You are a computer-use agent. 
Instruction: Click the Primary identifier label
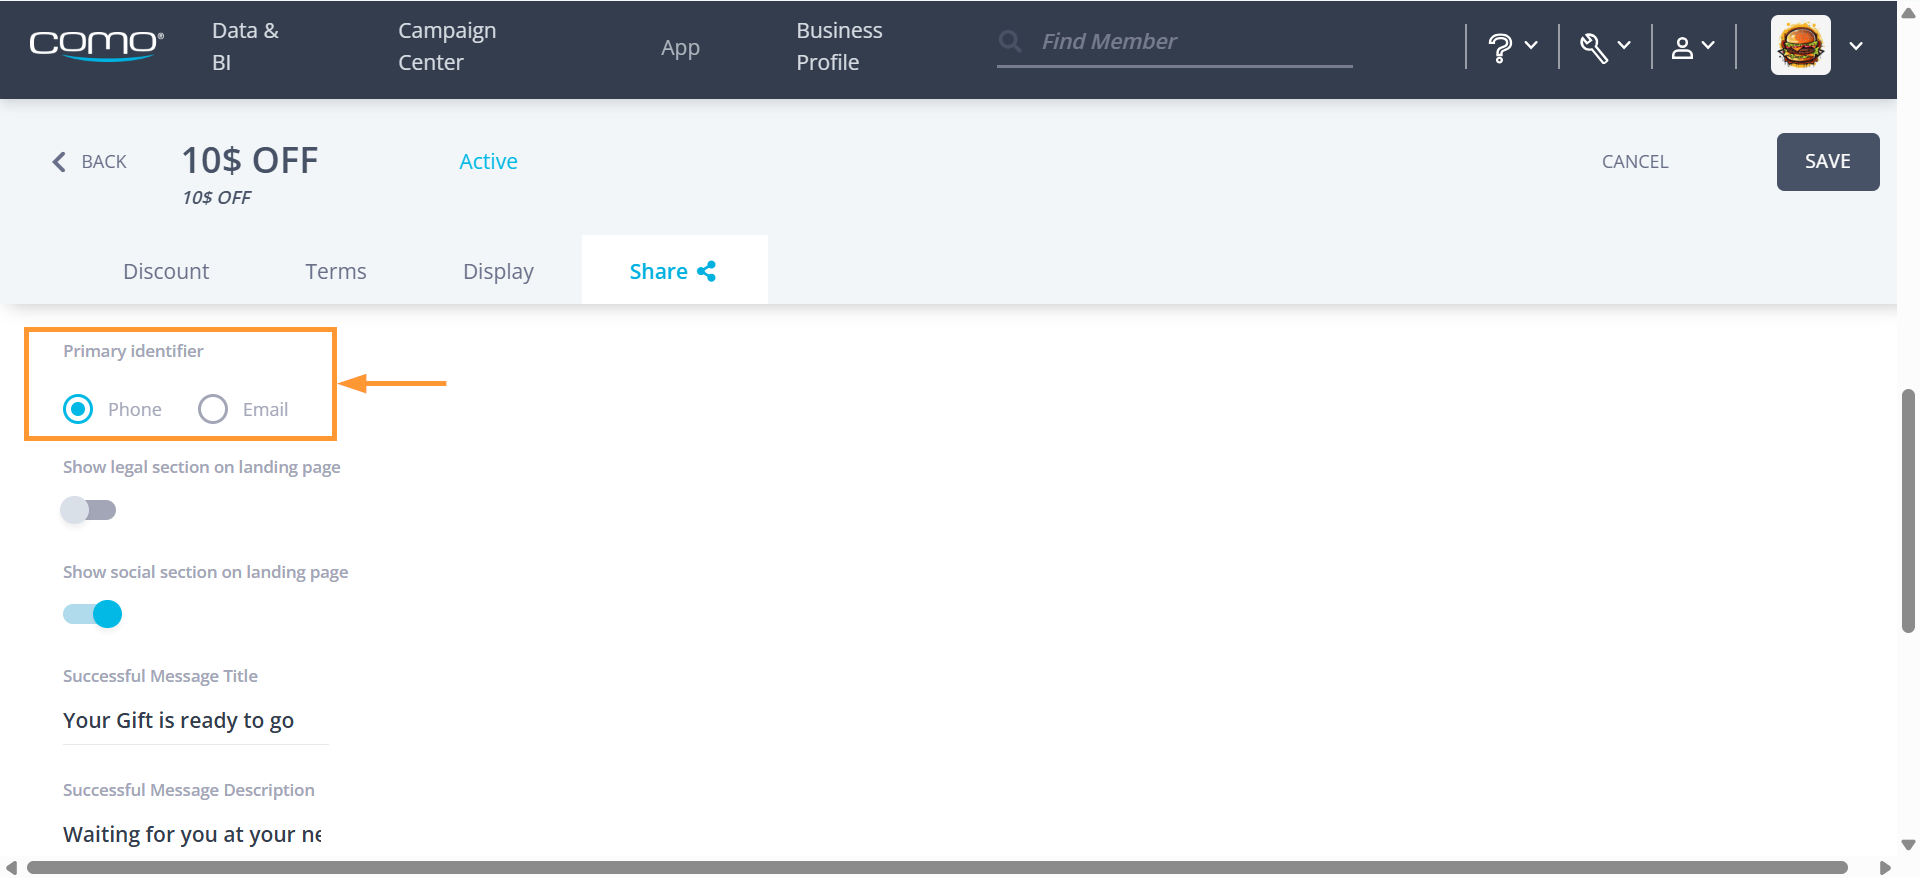133,351
